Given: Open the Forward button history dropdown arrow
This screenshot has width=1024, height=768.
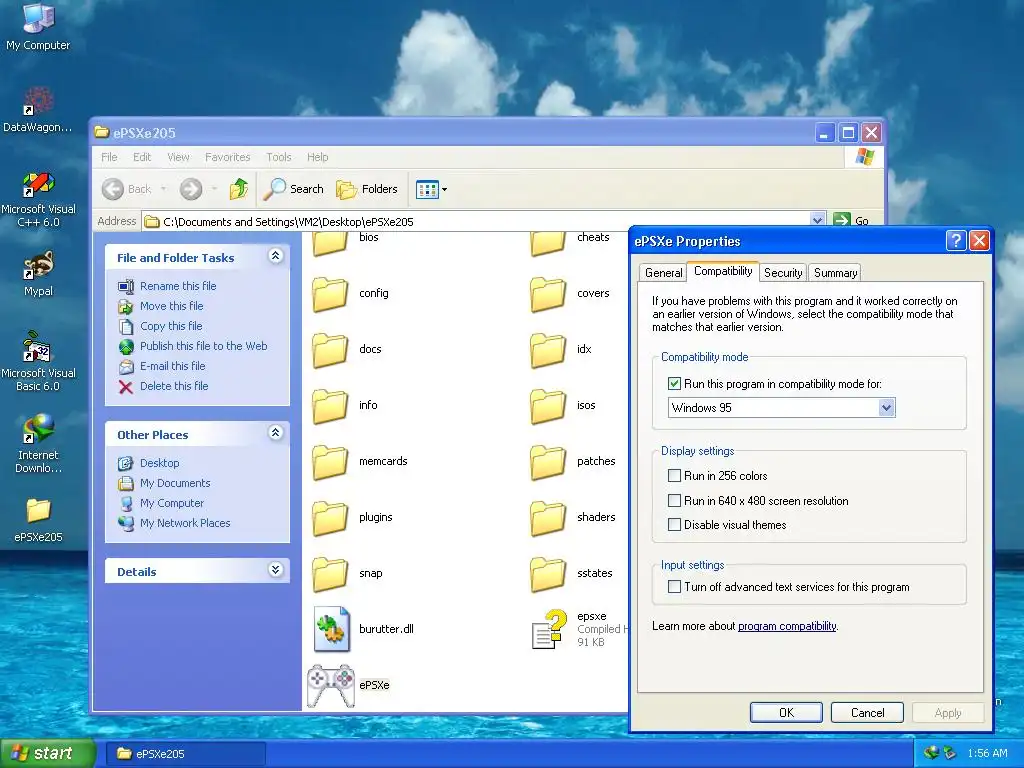Looking at the screenshot, I should [214, 189].
